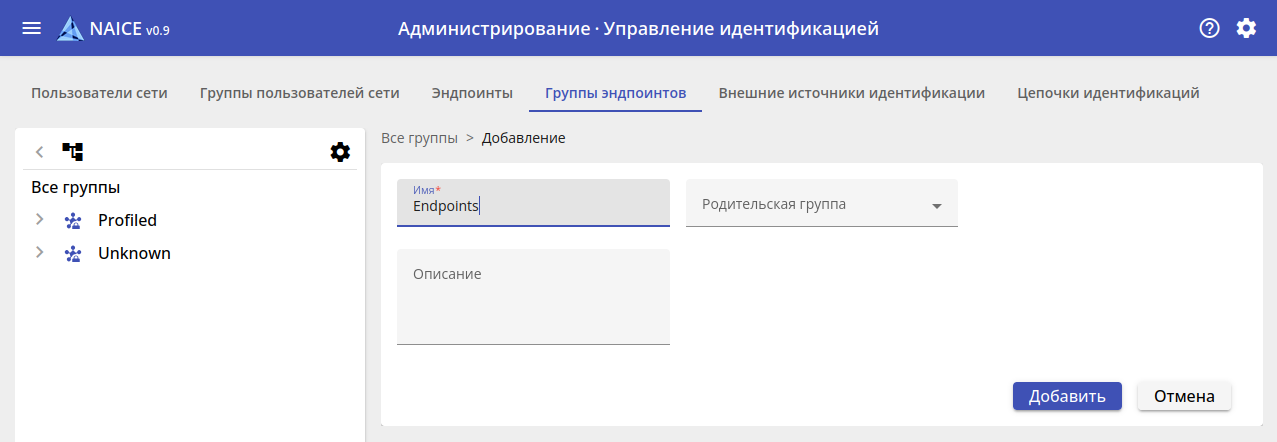Image resolution: width=1277 pixels, height=442 pixels.
Task: Click the Unknown group icon
Action: pyautogui.click(x=73, y=254)
